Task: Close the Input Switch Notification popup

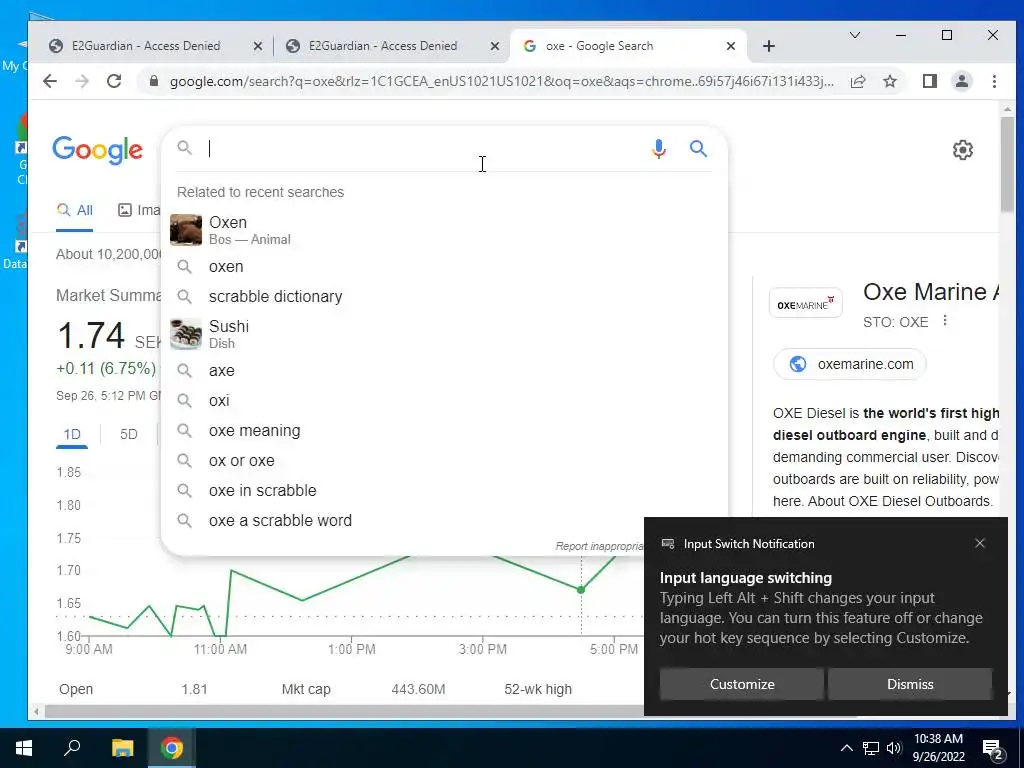Action: [x=980, y=543]
